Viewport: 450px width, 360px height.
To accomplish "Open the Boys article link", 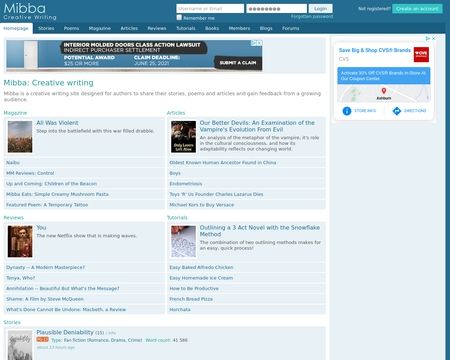I will [x=175, y=173].
